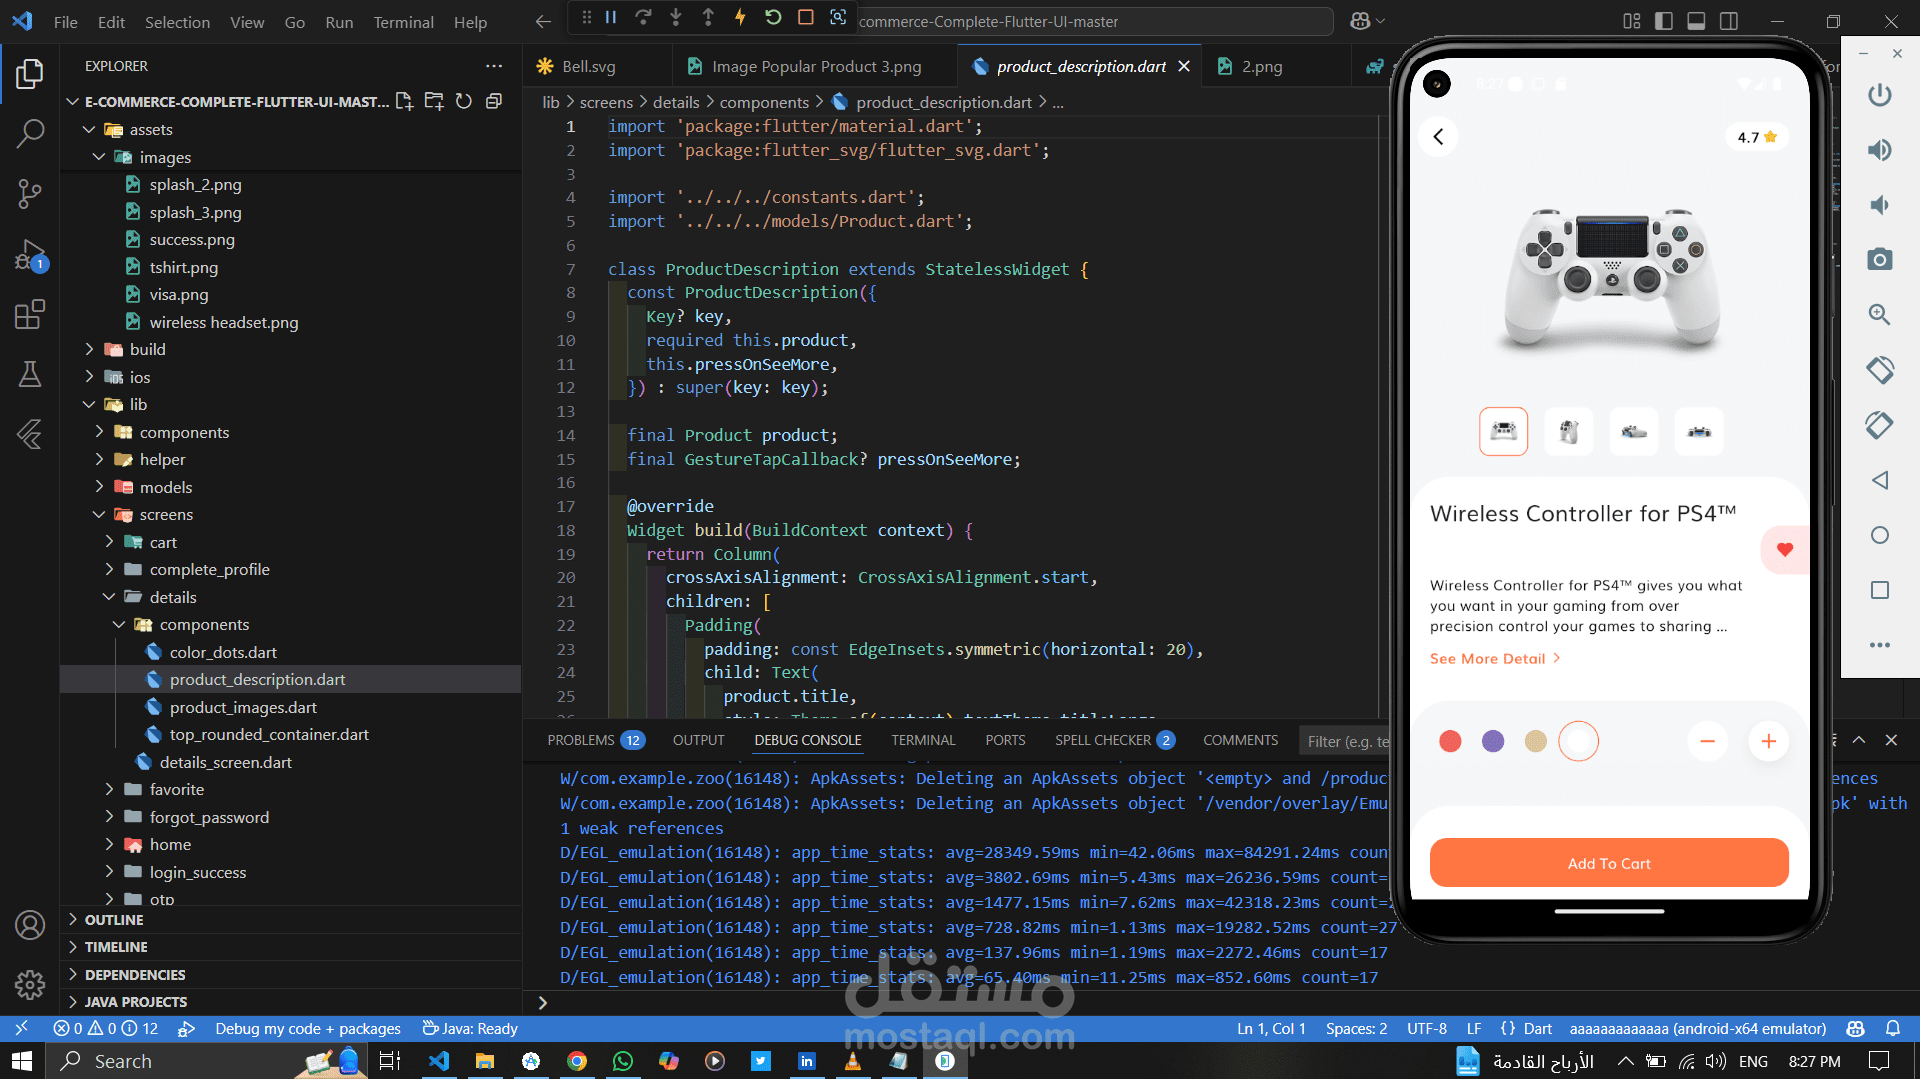The width and height of the screenshot is (1920, 1079).
Task: Open the Accounts menu in activity bar
Action: [30, 925]
